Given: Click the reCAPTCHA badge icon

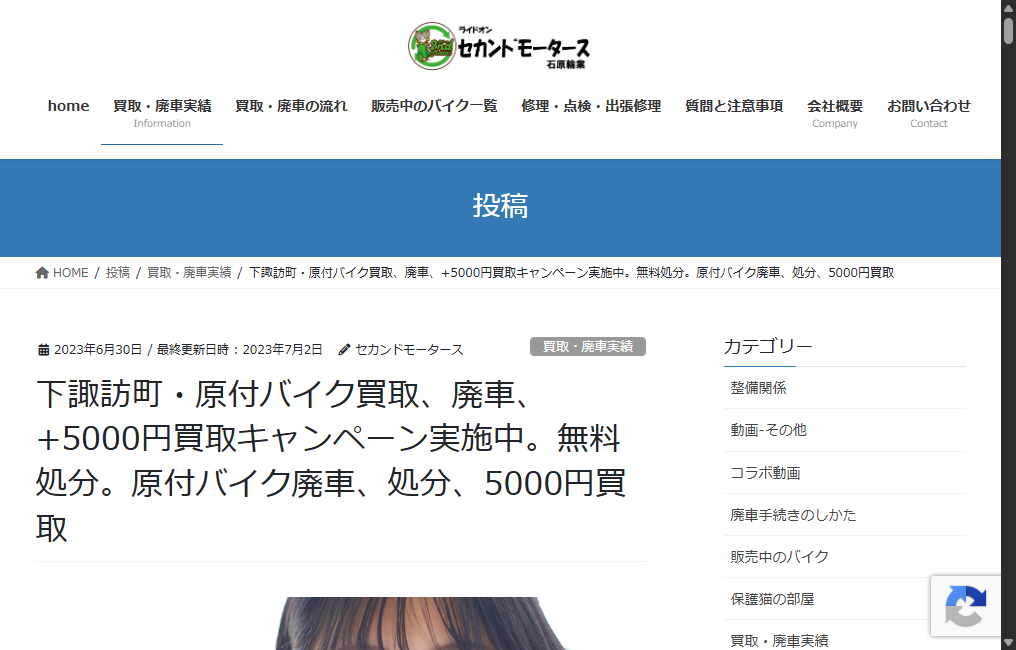Looking at the screenshot, I should click(965, 606).
